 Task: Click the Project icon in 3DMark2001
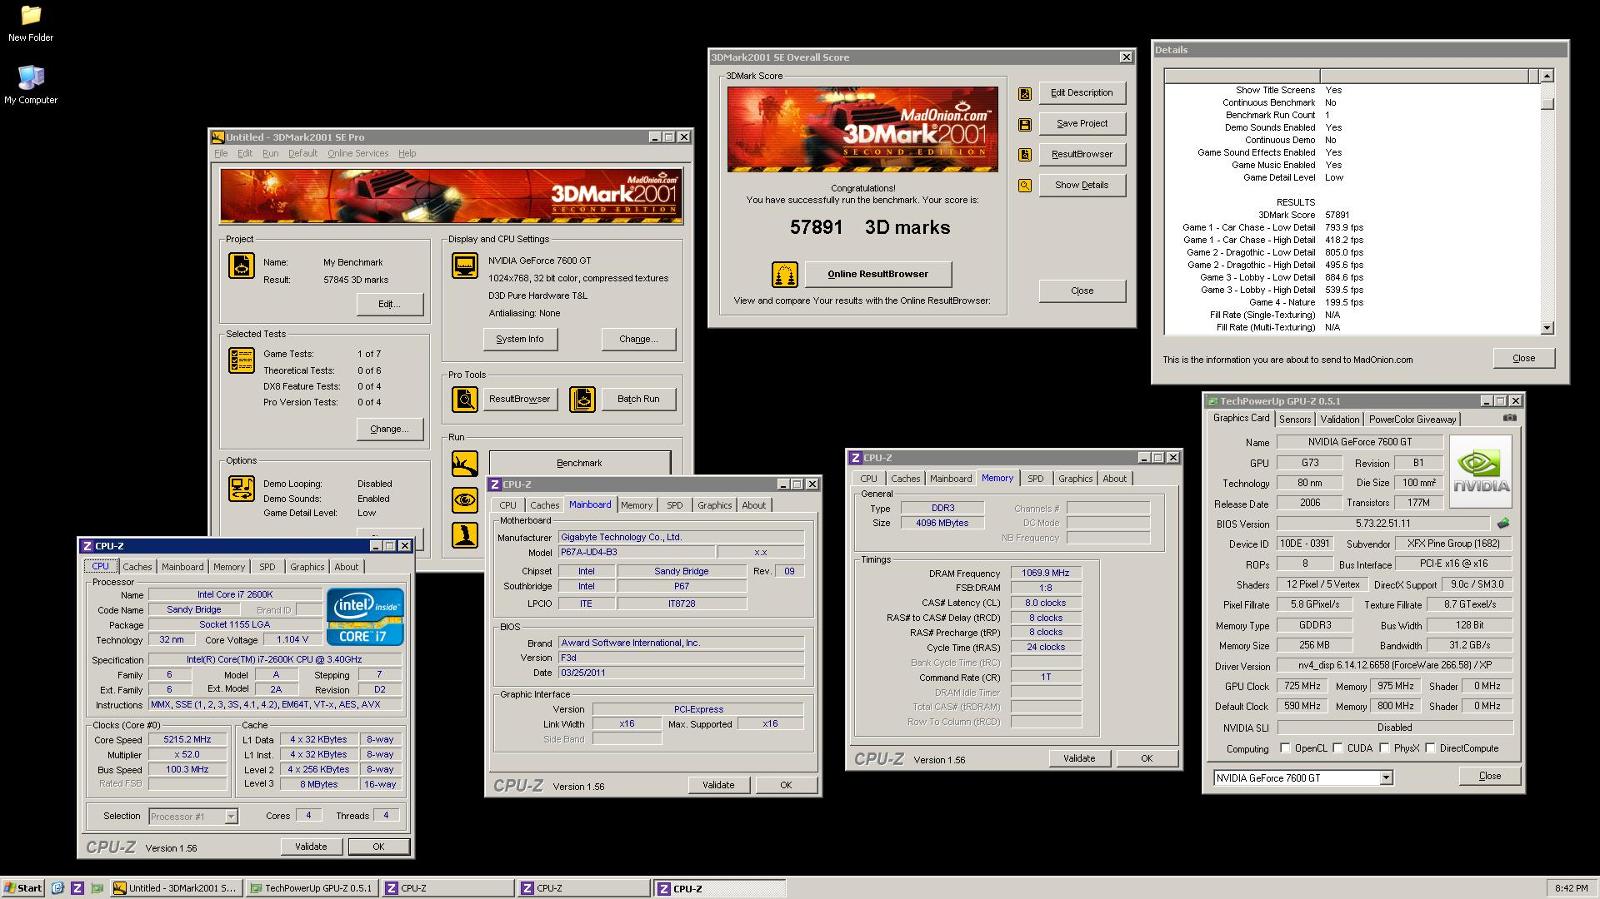[x=241, y=265]
